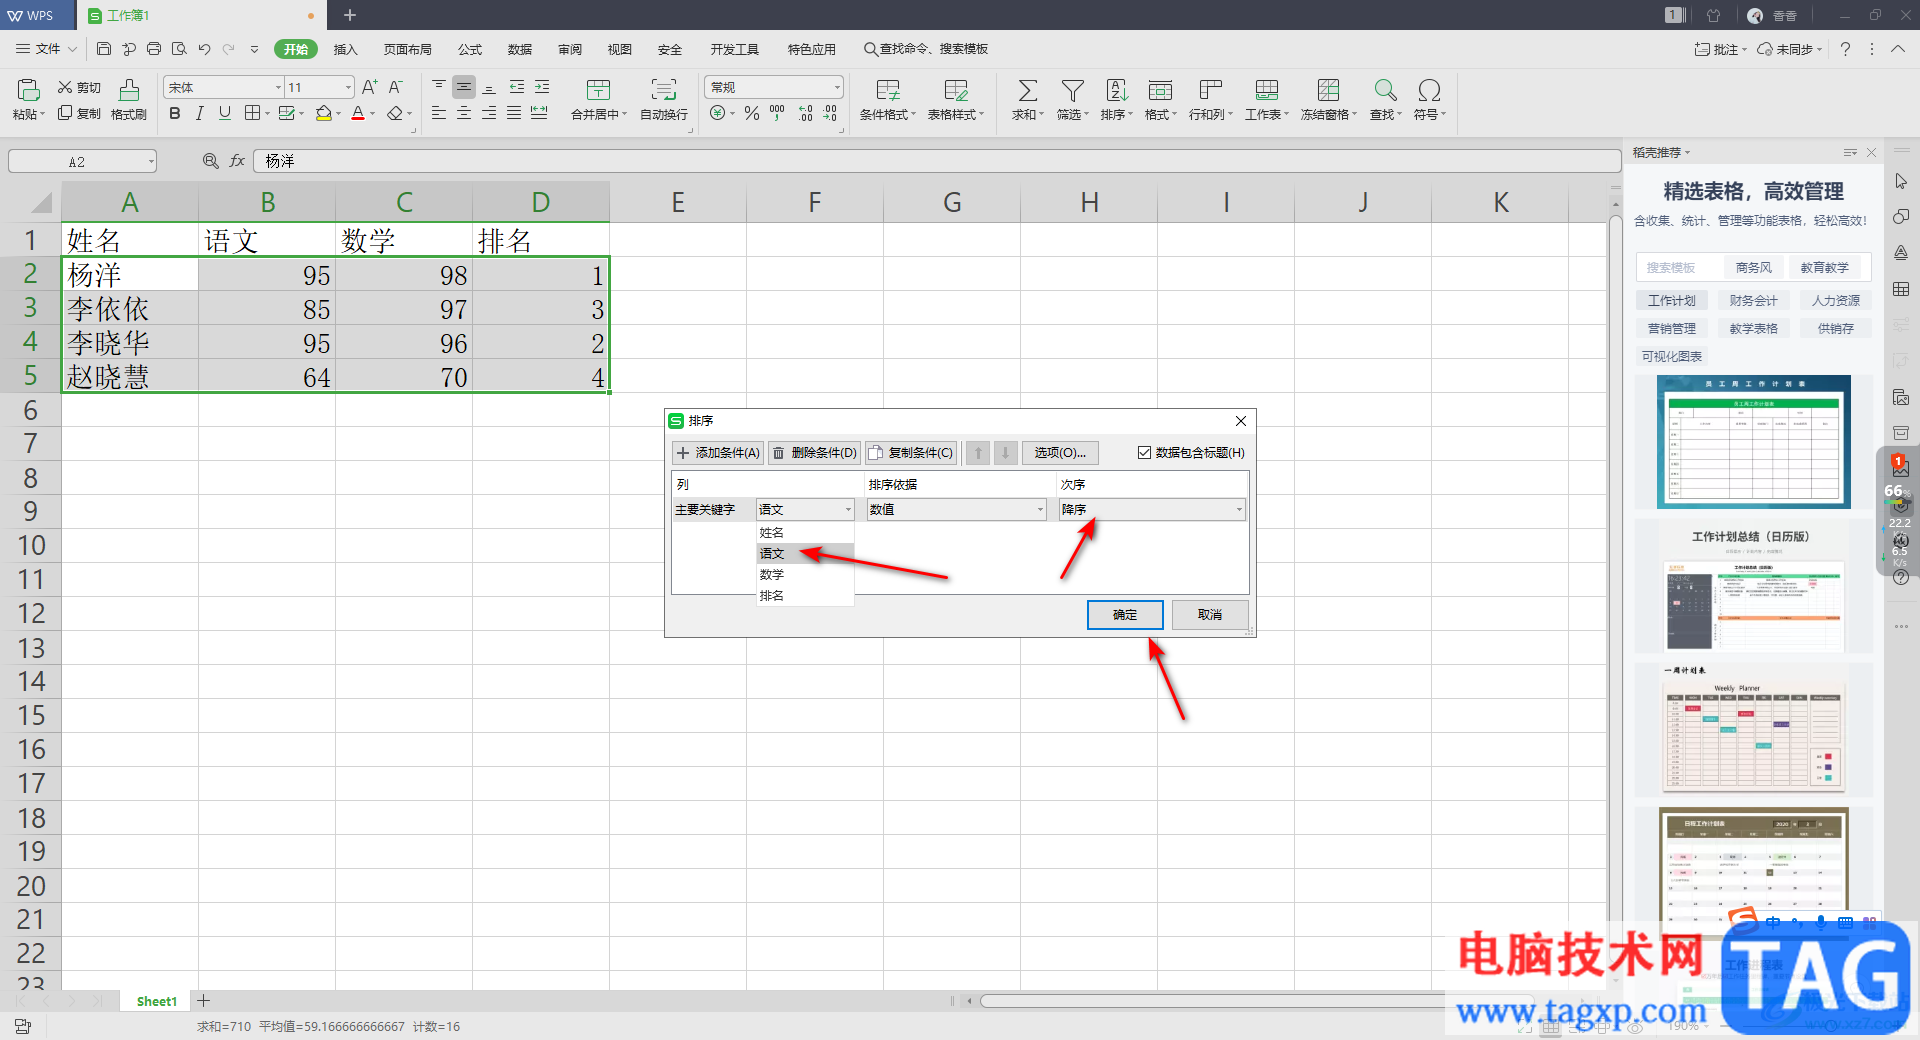Open the number format dropdown
Image resolution: width=1920 pixels, height=1040 pixels.
tap(837, 88)
